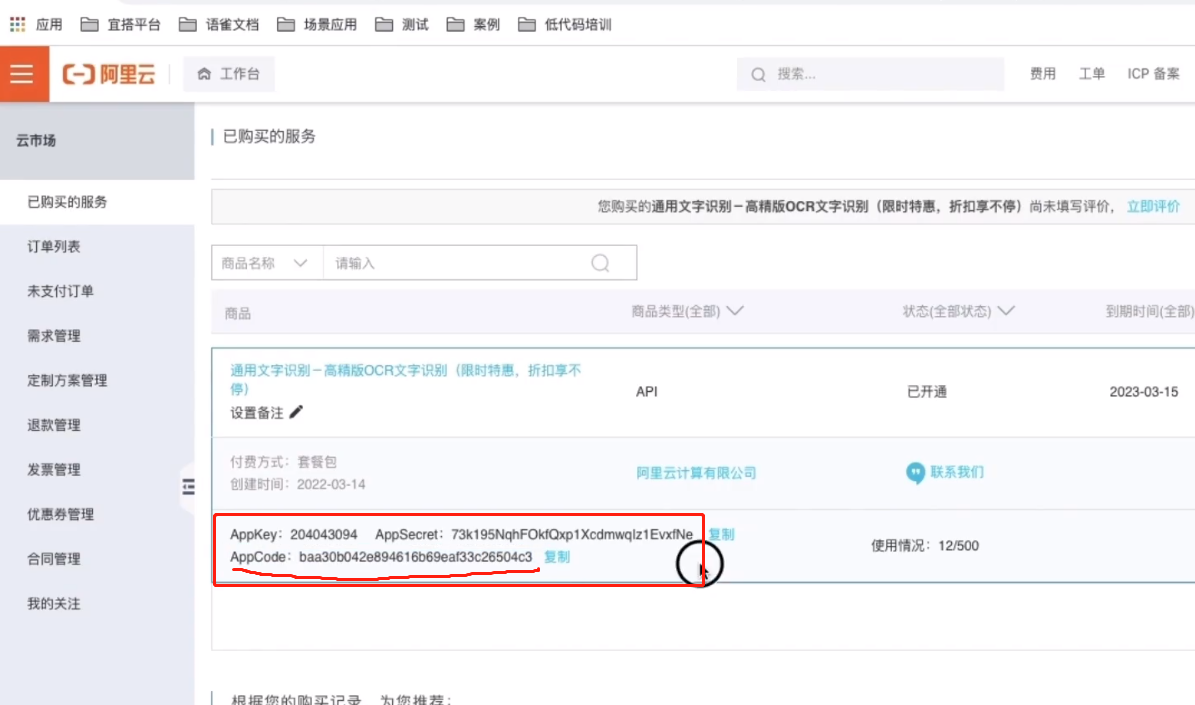Click the search icon in product filter
1195x705 pixels.
click(601, 263)
